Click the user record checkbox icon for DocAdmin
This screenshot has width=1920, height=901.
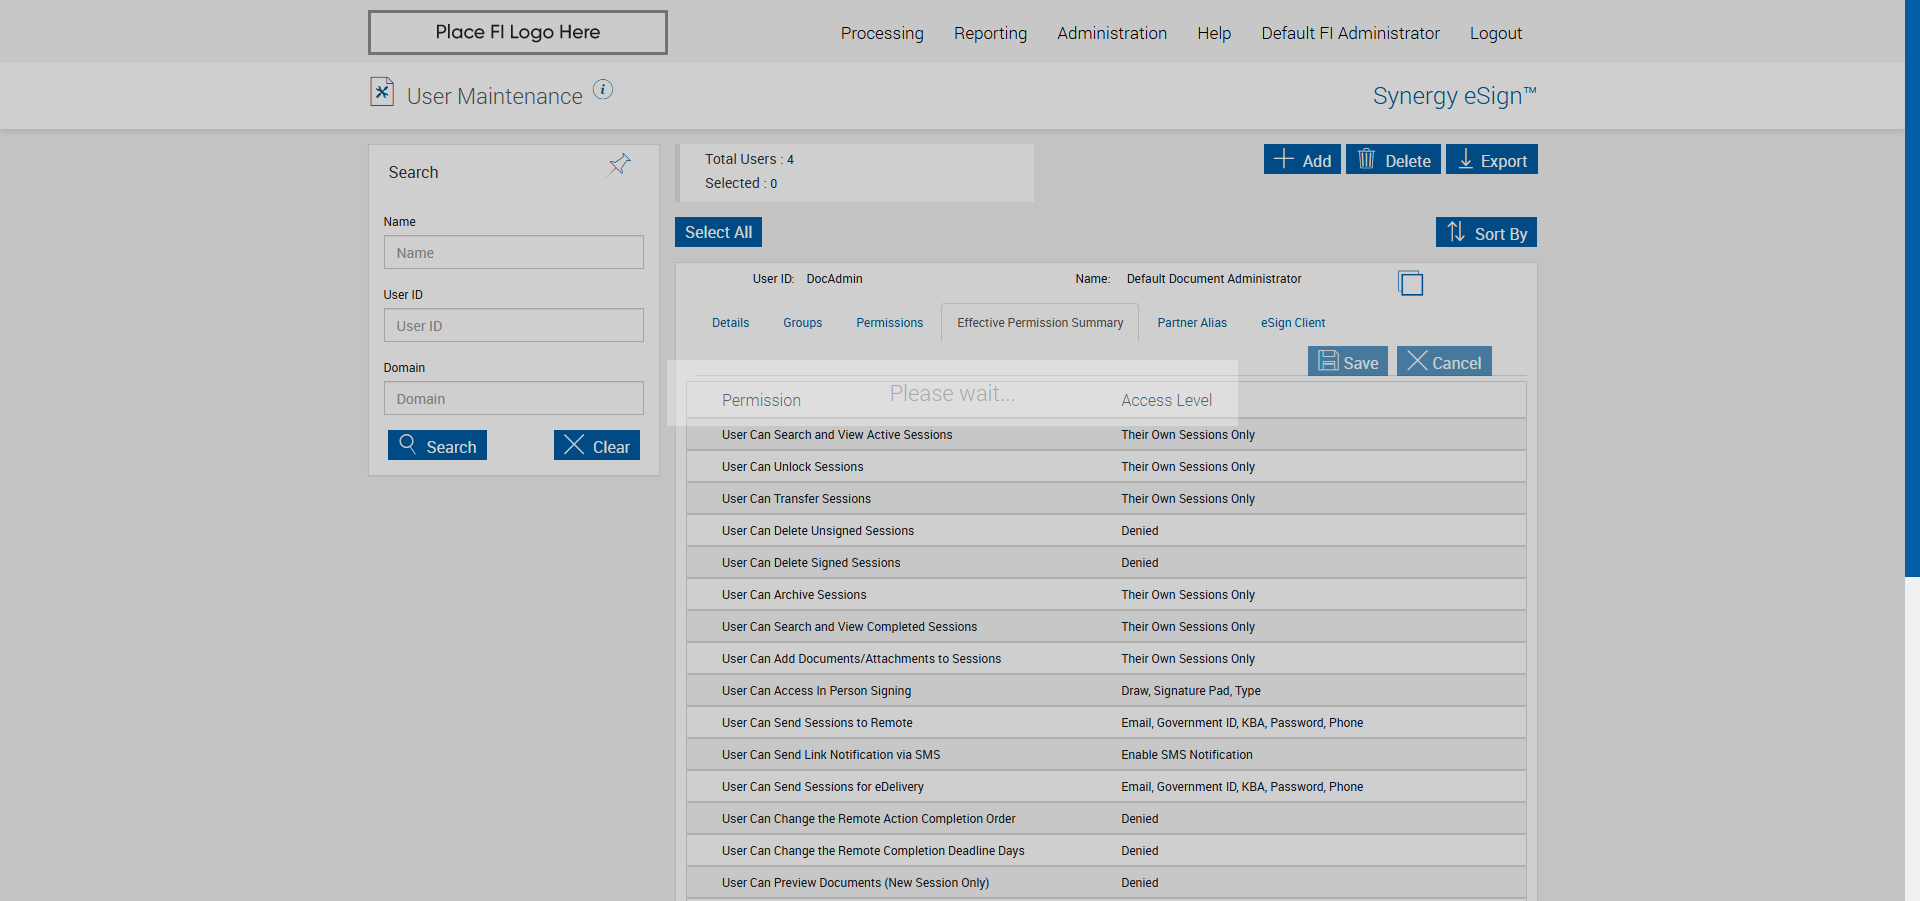[x=1410, y=283]
